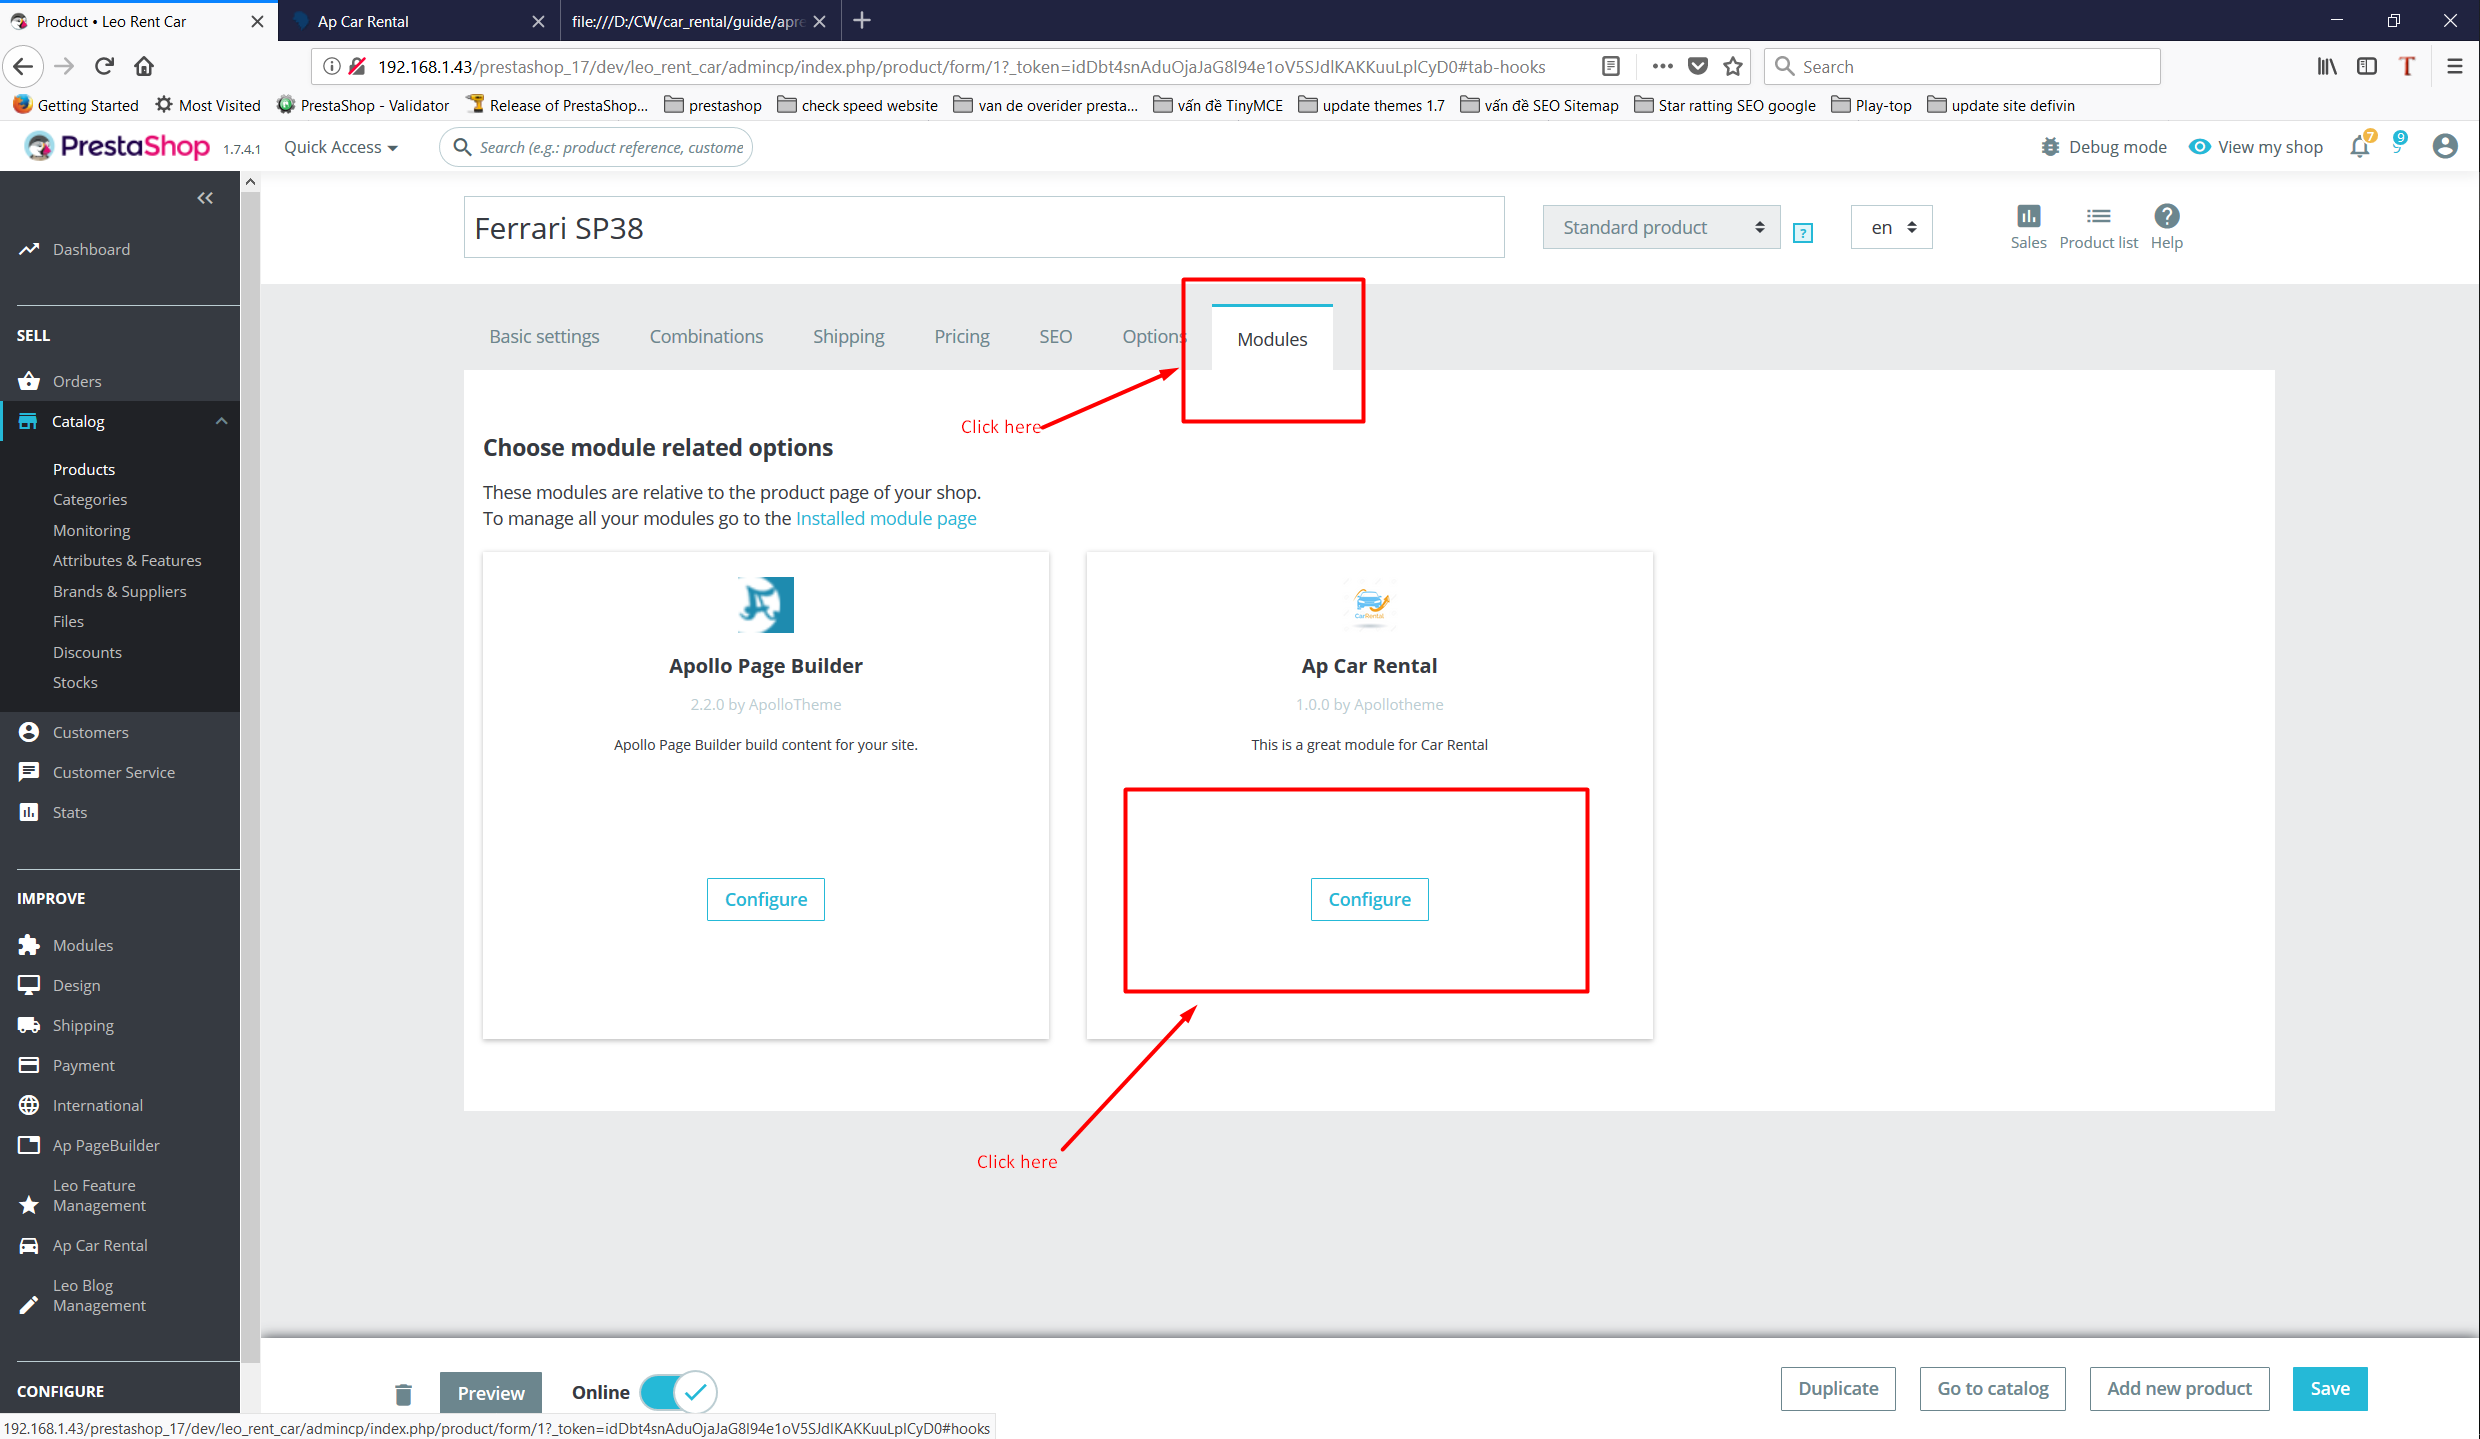The image size is (2480, 1439).
Task: Open Quick Access dropdown menu
Action: tap(337, 147)
